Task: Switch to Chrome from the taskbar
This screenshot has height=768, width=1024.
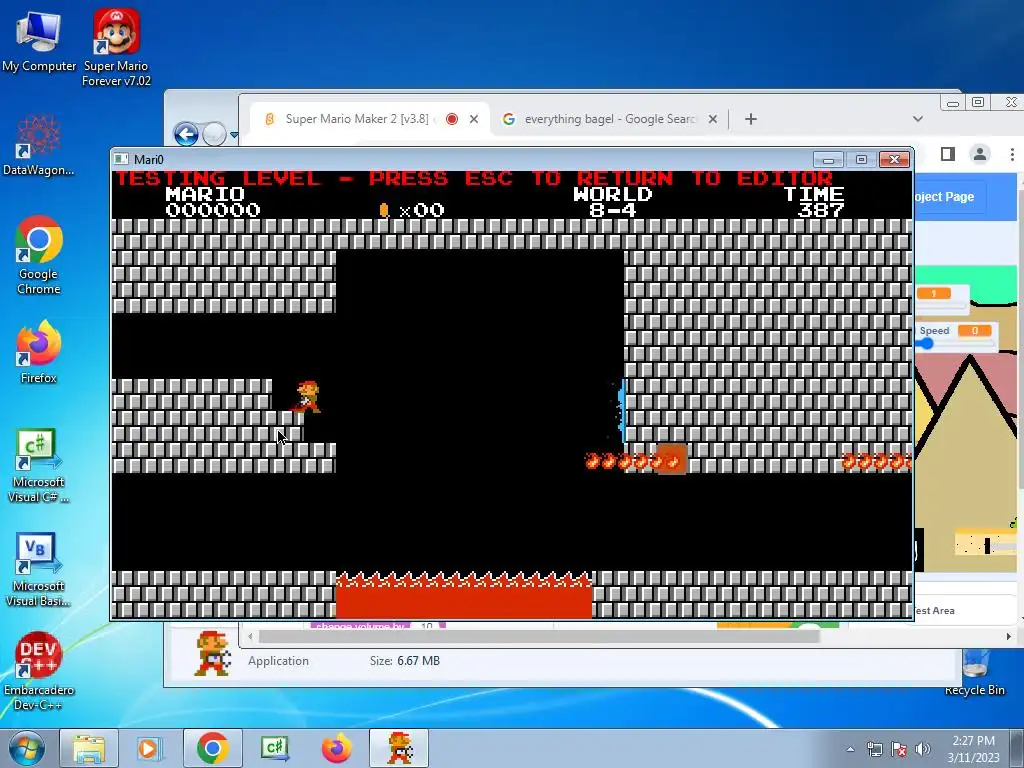Action: 213,748
